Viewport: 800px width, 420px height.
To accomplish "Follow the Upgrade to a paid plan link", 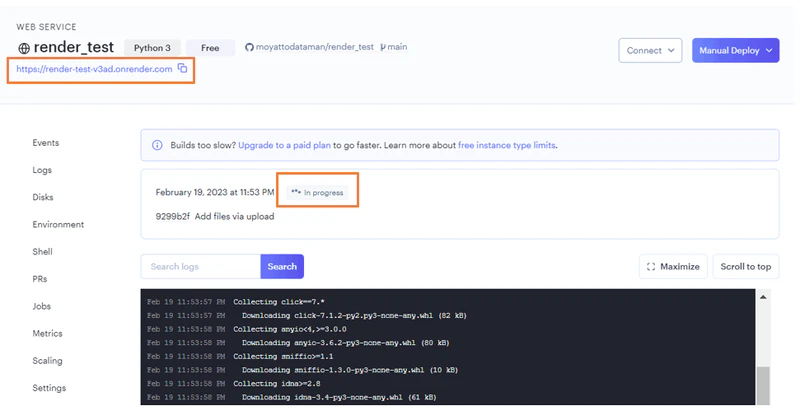I will click(x=284, y=145).
